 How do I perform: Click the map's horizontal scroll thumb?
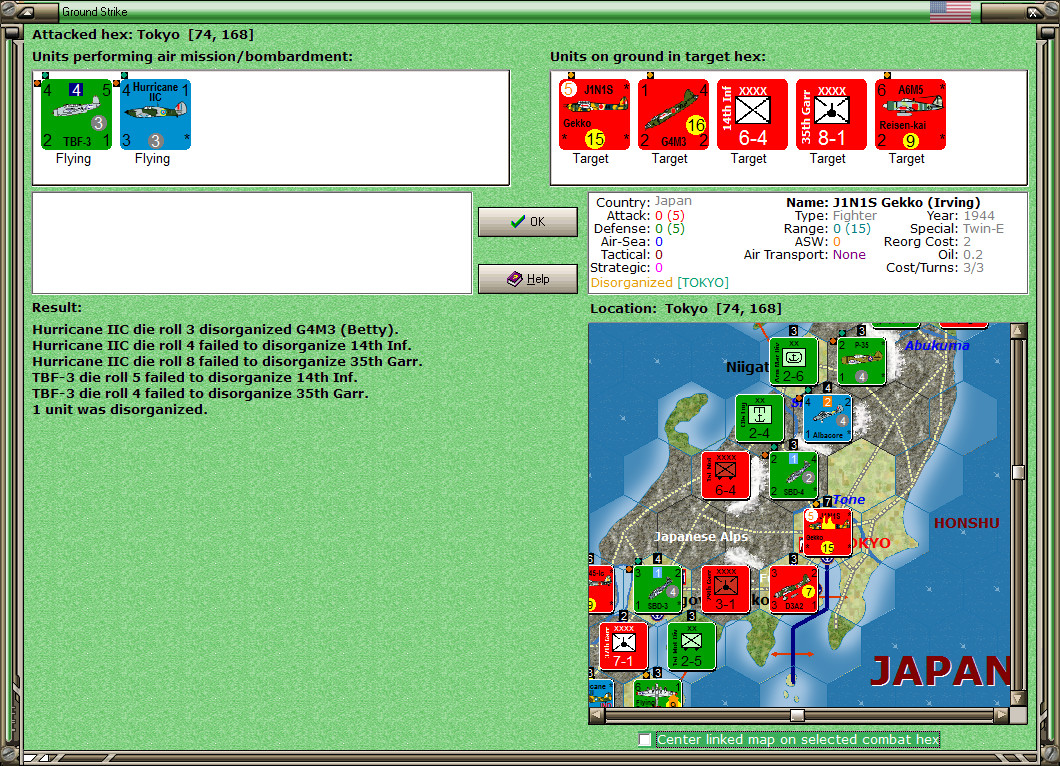coord(798,715)
